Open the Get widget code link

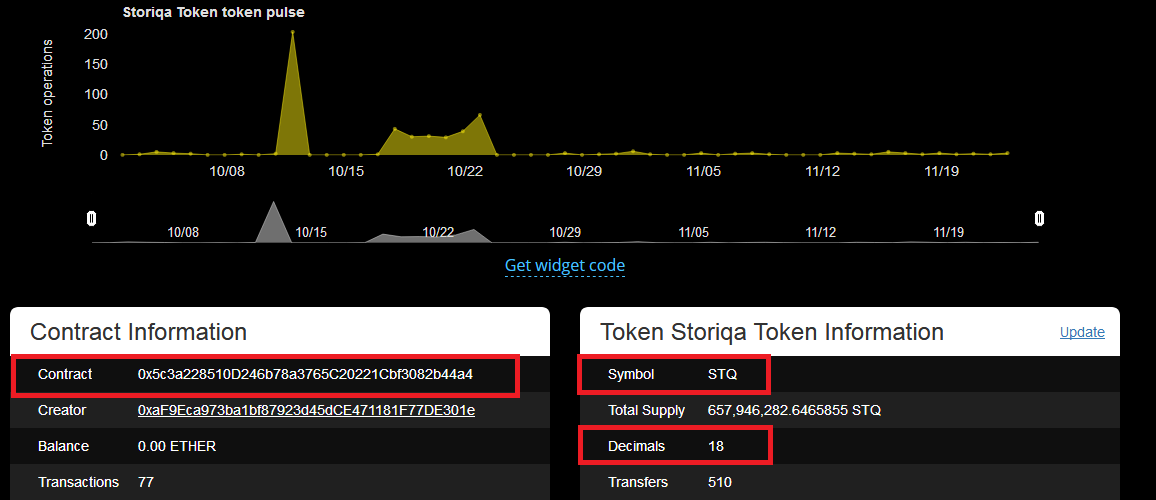pyautogui.click(x=565, y=265)
